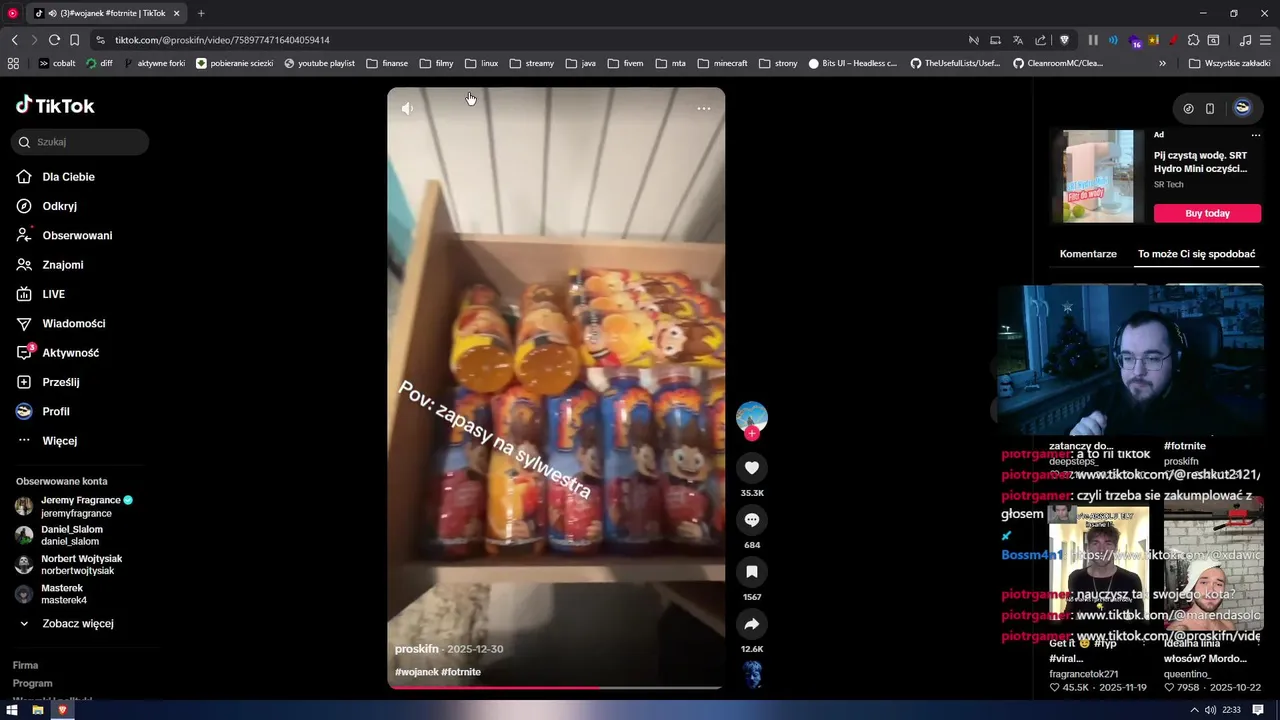Mute the TikTok video with the speaker icon
The image size is (1280, 720).
click(x=407, y=108)
